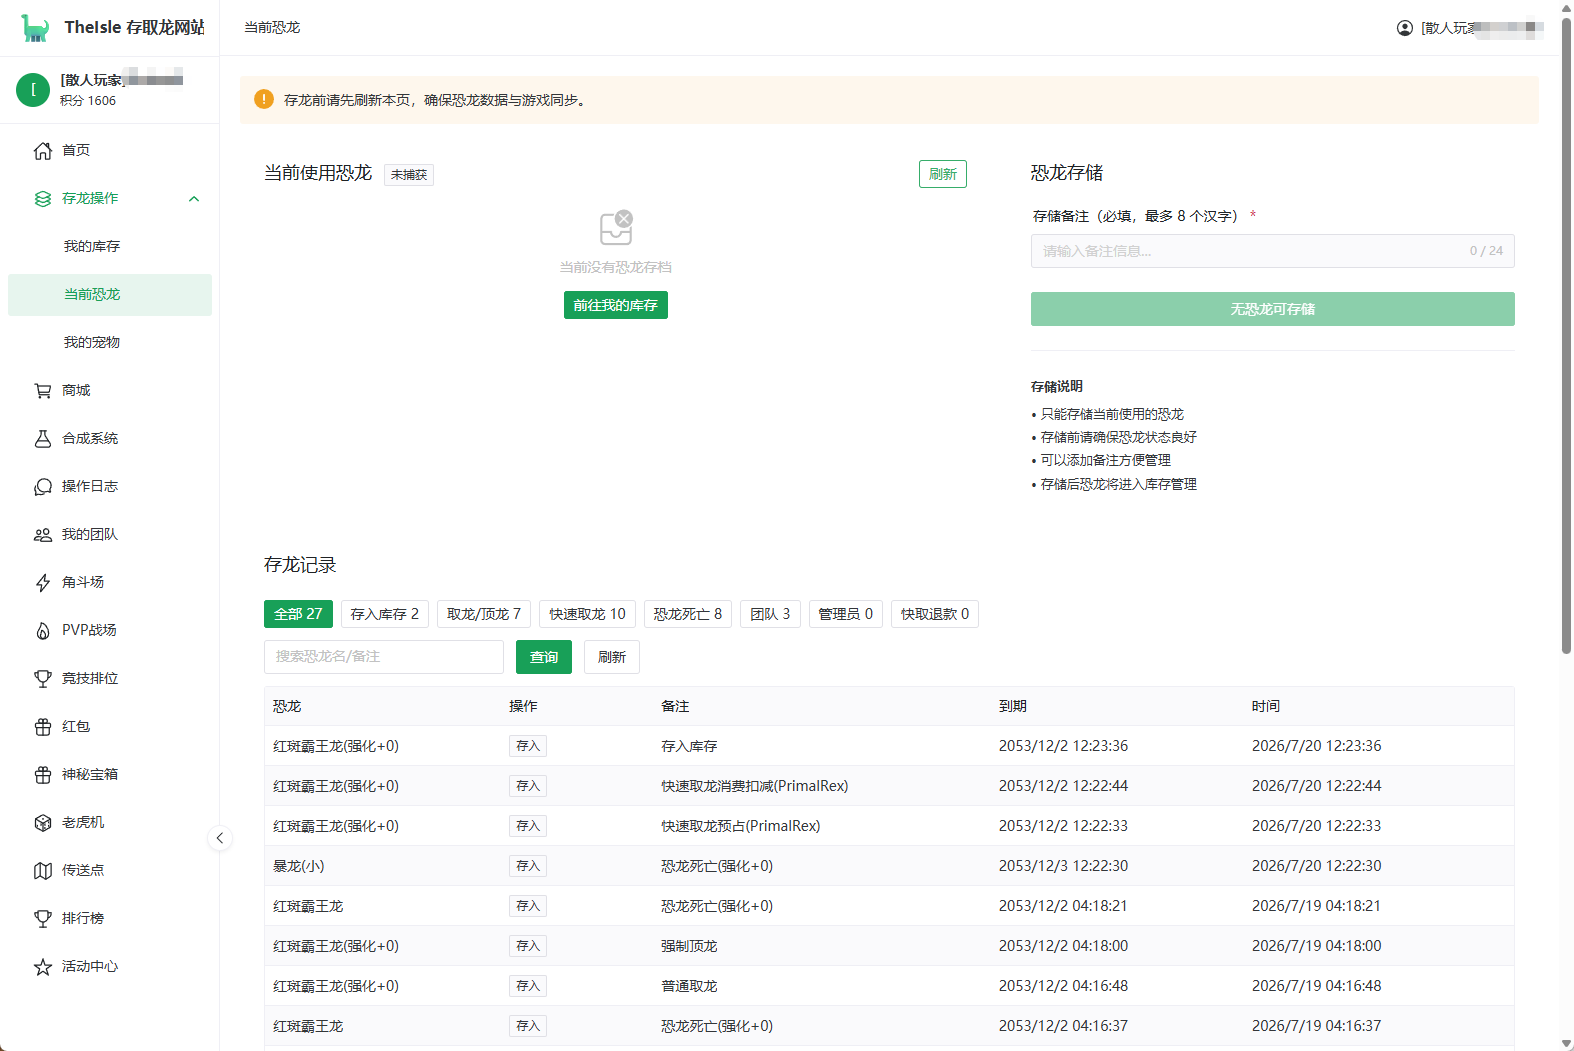Click the orange warning icon in notice
The height and width of the screenshot is (1051, 1574).
pos(264,99)
